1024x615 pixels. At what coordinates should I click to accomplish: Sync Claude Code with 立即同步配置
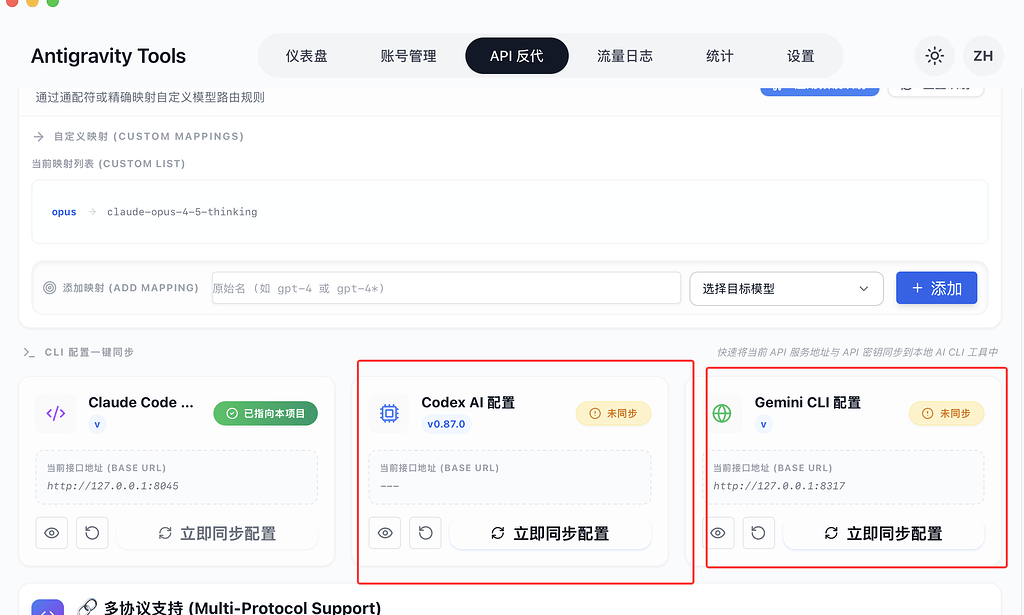[x=217, y=533]
